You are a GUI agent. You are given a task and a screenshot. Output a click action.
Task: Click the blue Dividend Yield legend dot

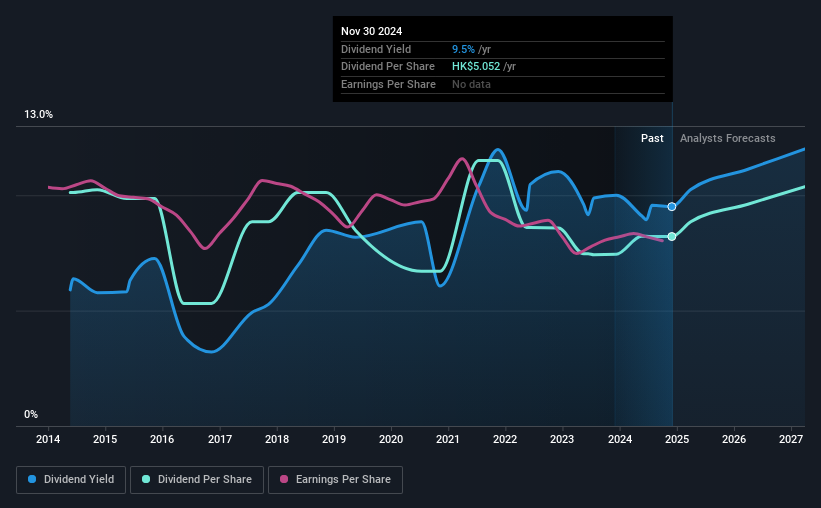point(32,479)
